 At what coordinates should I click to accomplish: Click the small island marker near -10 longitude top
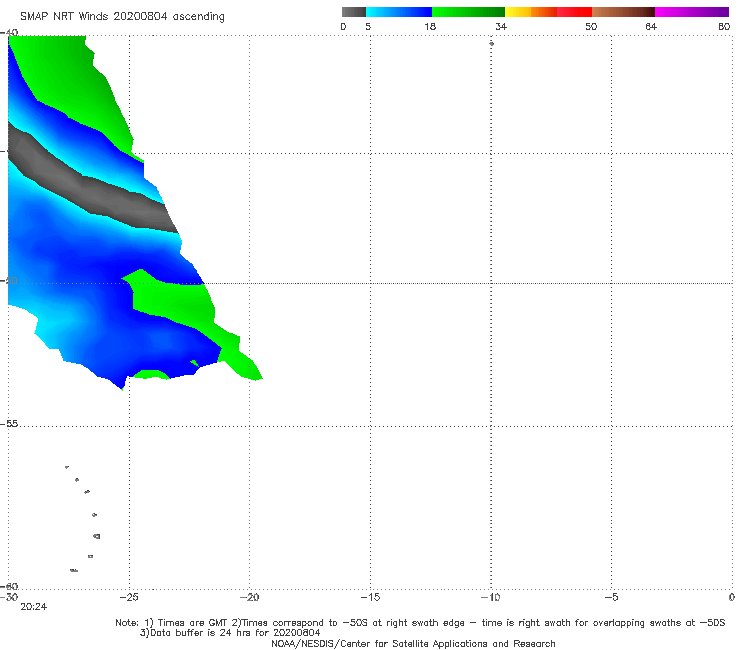[491, 43]
